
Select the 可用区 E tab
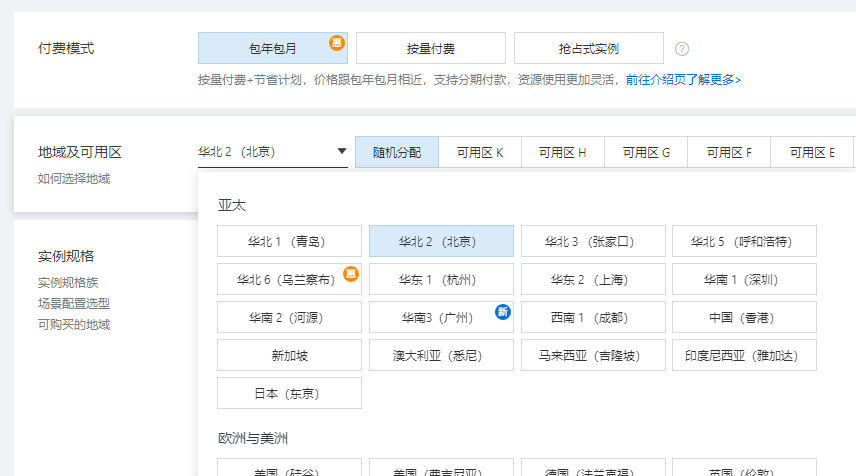pos(812,152)
